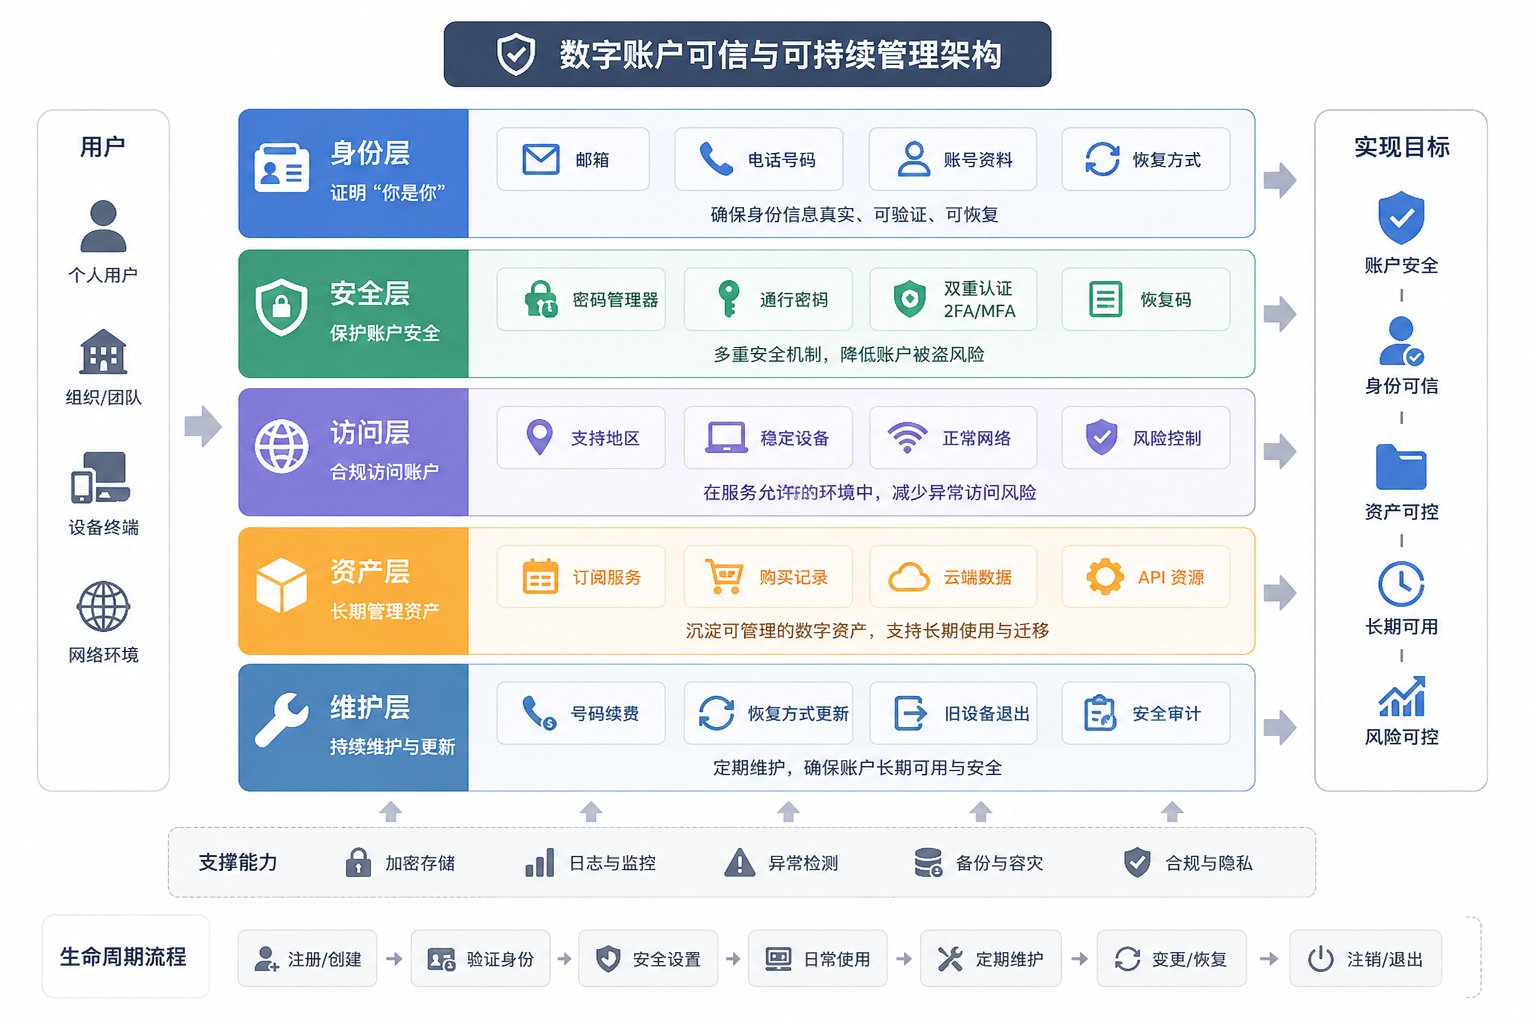The width and height of the screenshot is (1536, 1024).
Task: Click text 确保身份信息真实、可验证、可恢复
Action: click(854, 214)
